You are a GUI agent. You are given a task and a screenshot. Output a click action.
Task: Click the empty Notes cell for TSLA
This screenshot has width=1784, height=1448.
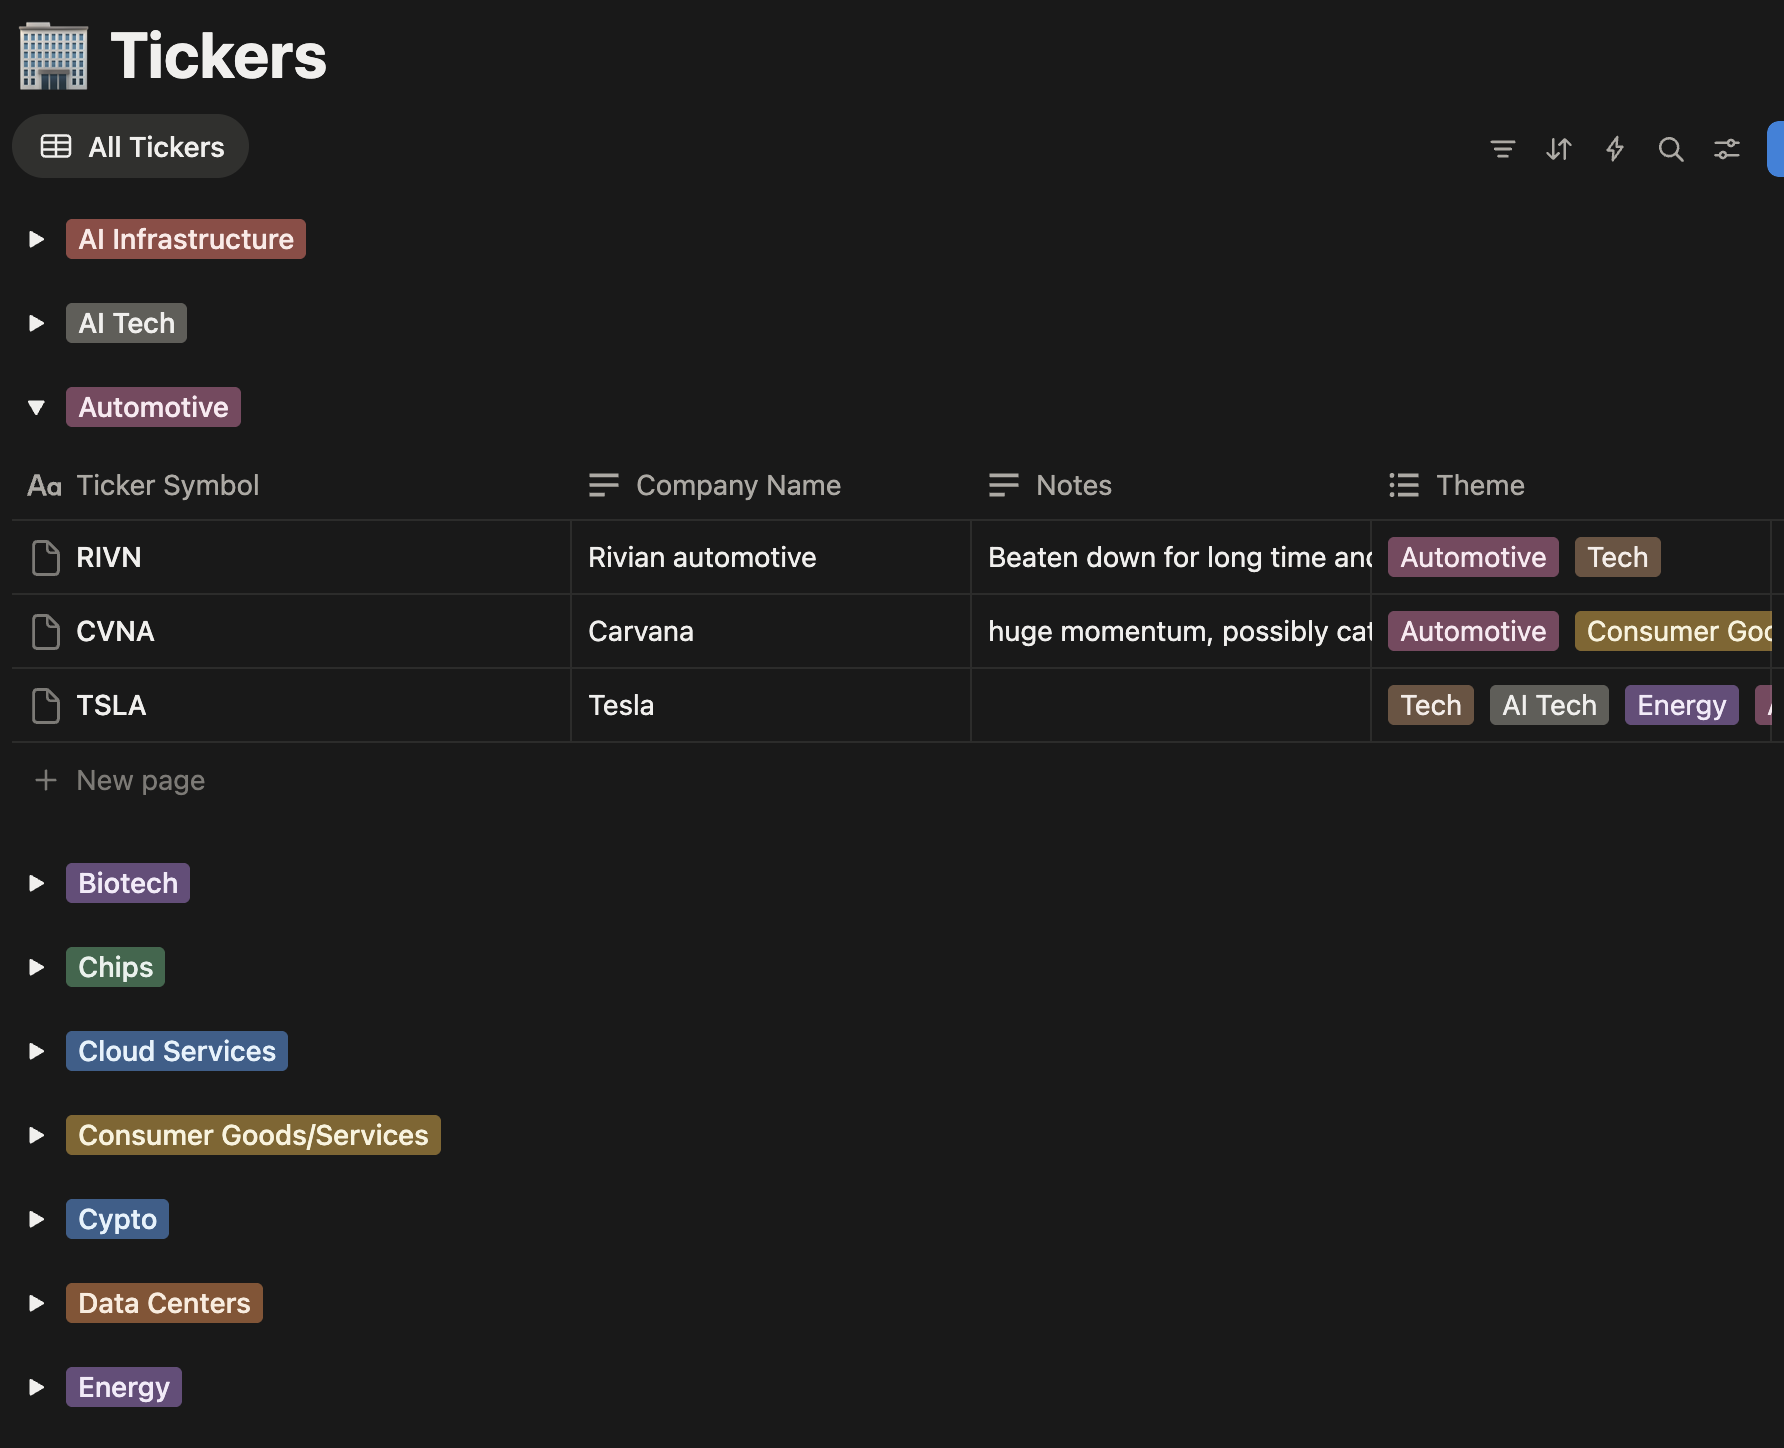[1171, 705]
